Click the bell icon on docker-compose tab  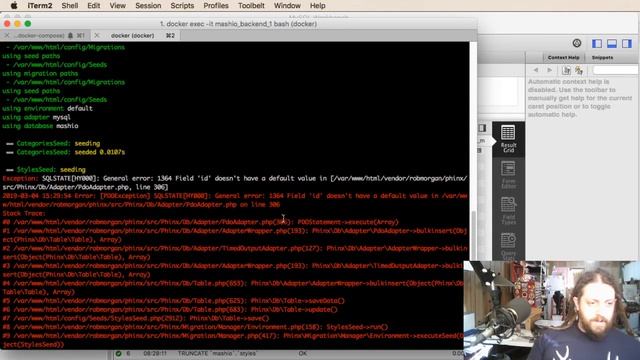pos(70,36)
